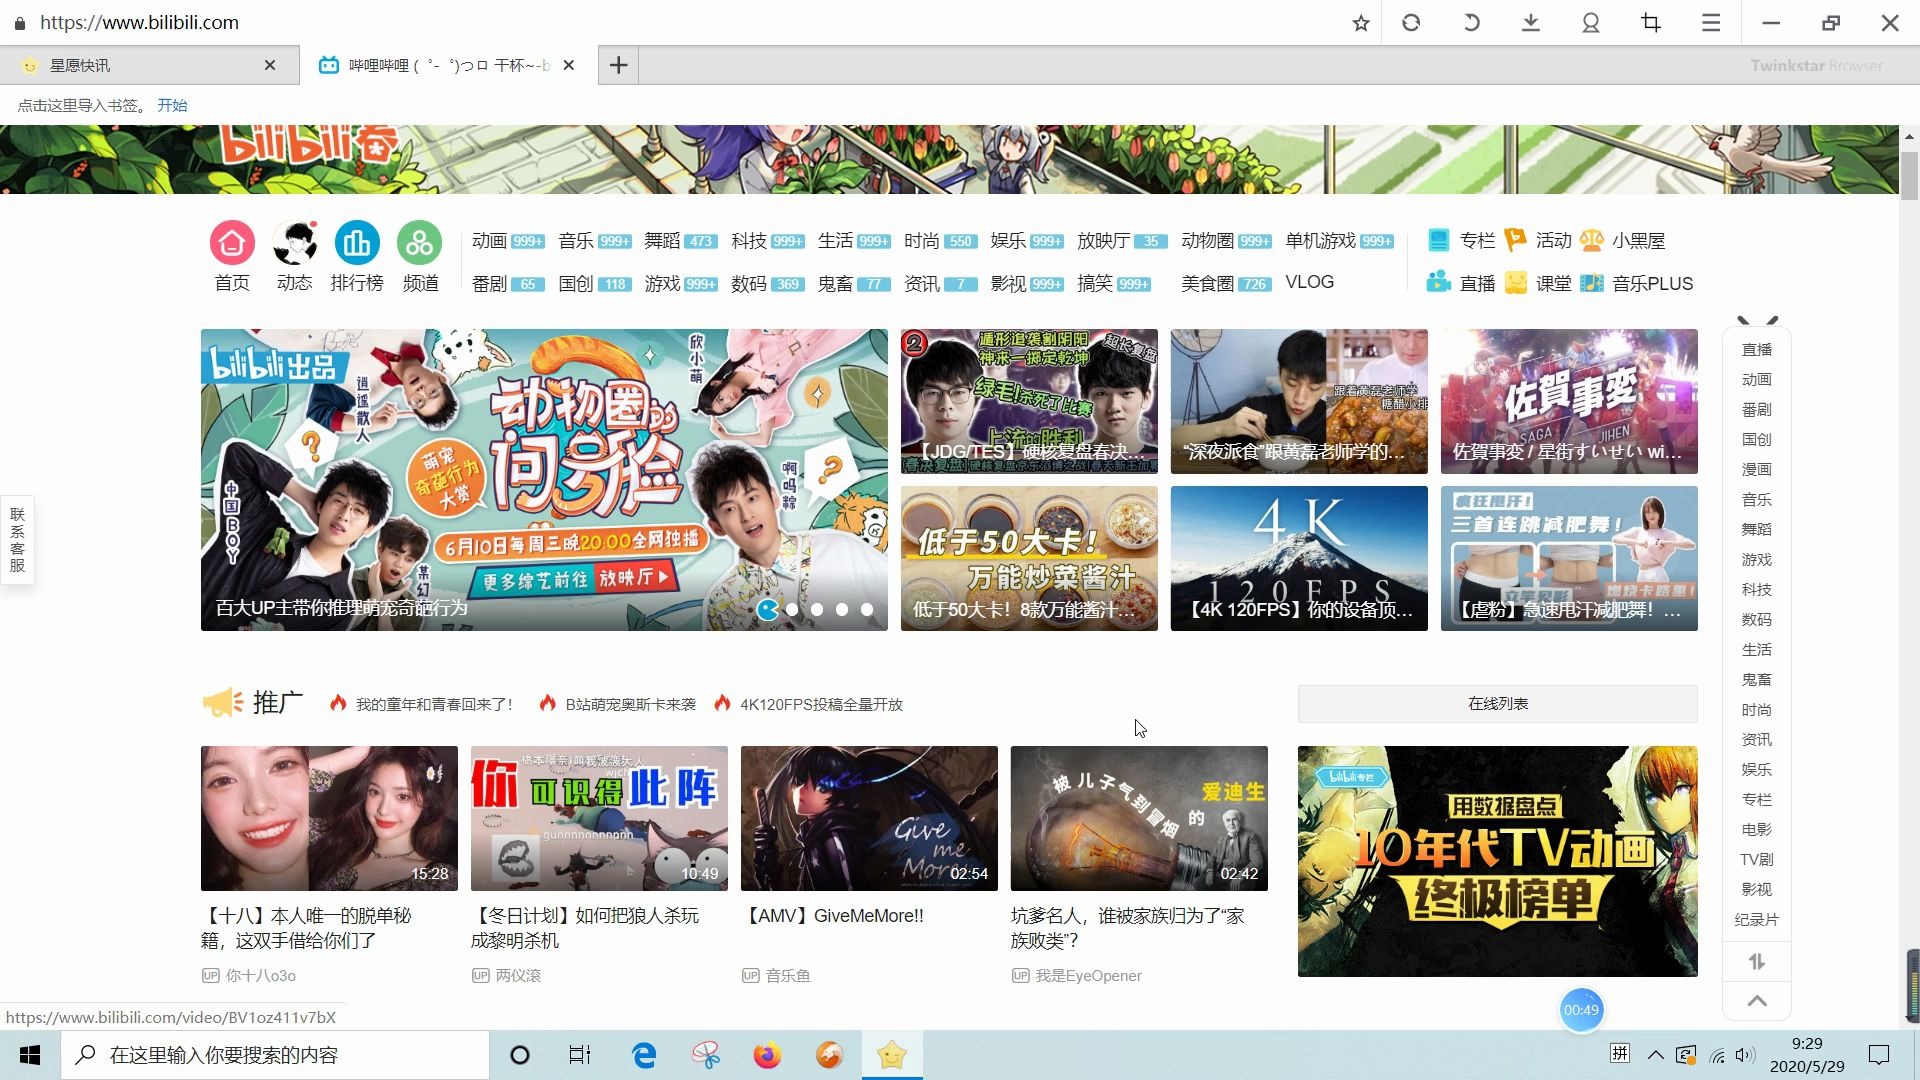Open 4K120FPS投稿全量开放 promo link
1920x1080 pixels.
[821, 704]
